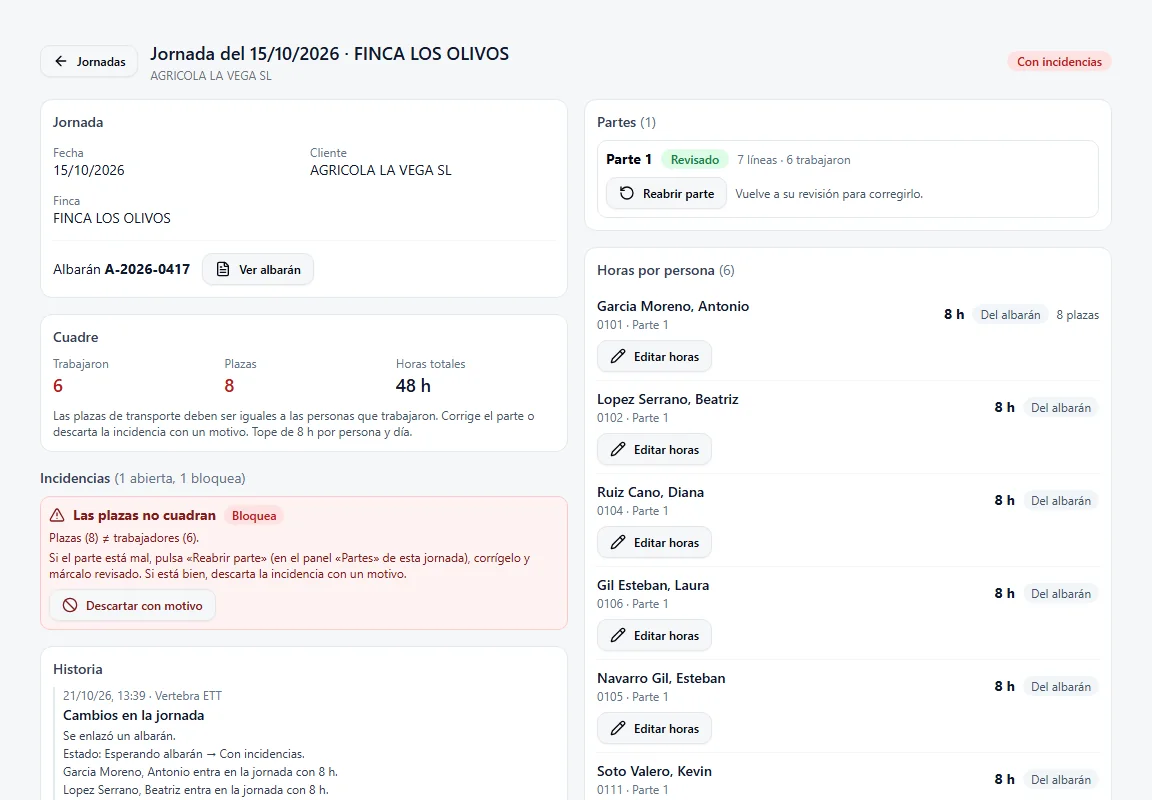Click Del albarán tag for Soto Valero, Kevin
Screen dimensions: 1152x800
pos(1060,779)
